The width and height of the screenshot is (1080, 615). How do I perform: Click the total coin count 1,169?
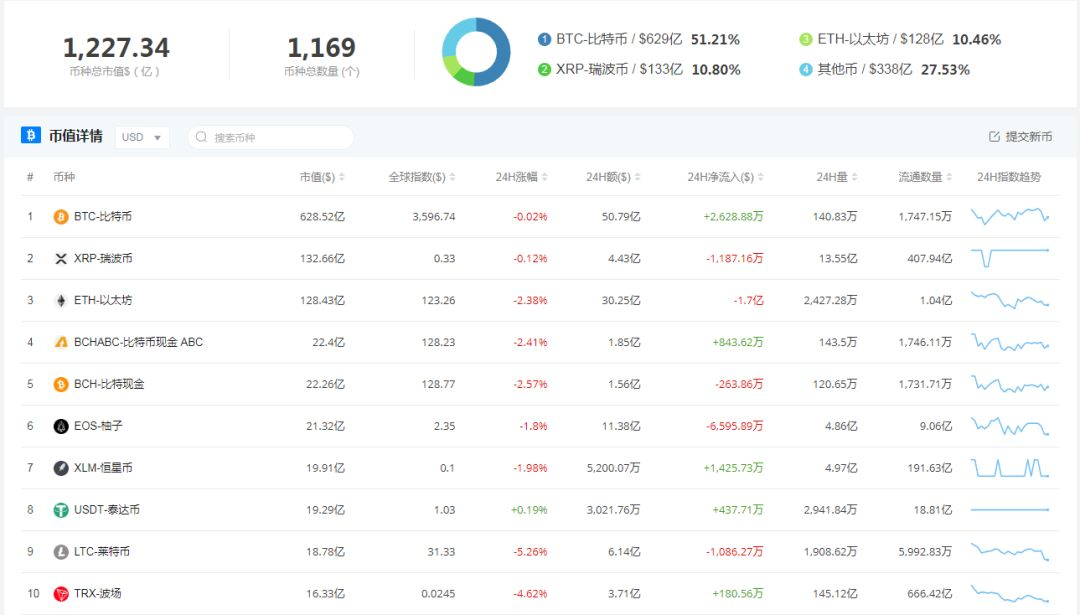pyautogui.click(x=322, y=48)
